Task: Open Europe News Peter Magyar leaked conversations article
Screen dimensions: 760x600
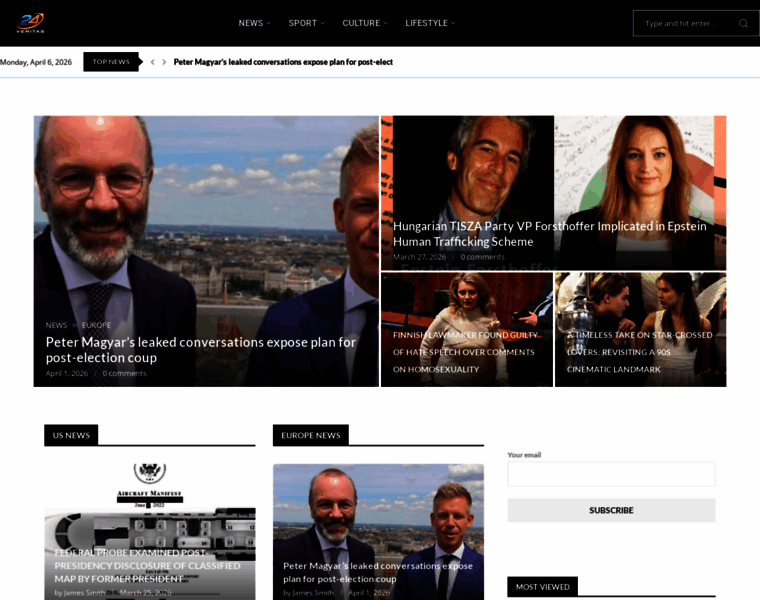Action: (378, 572)
